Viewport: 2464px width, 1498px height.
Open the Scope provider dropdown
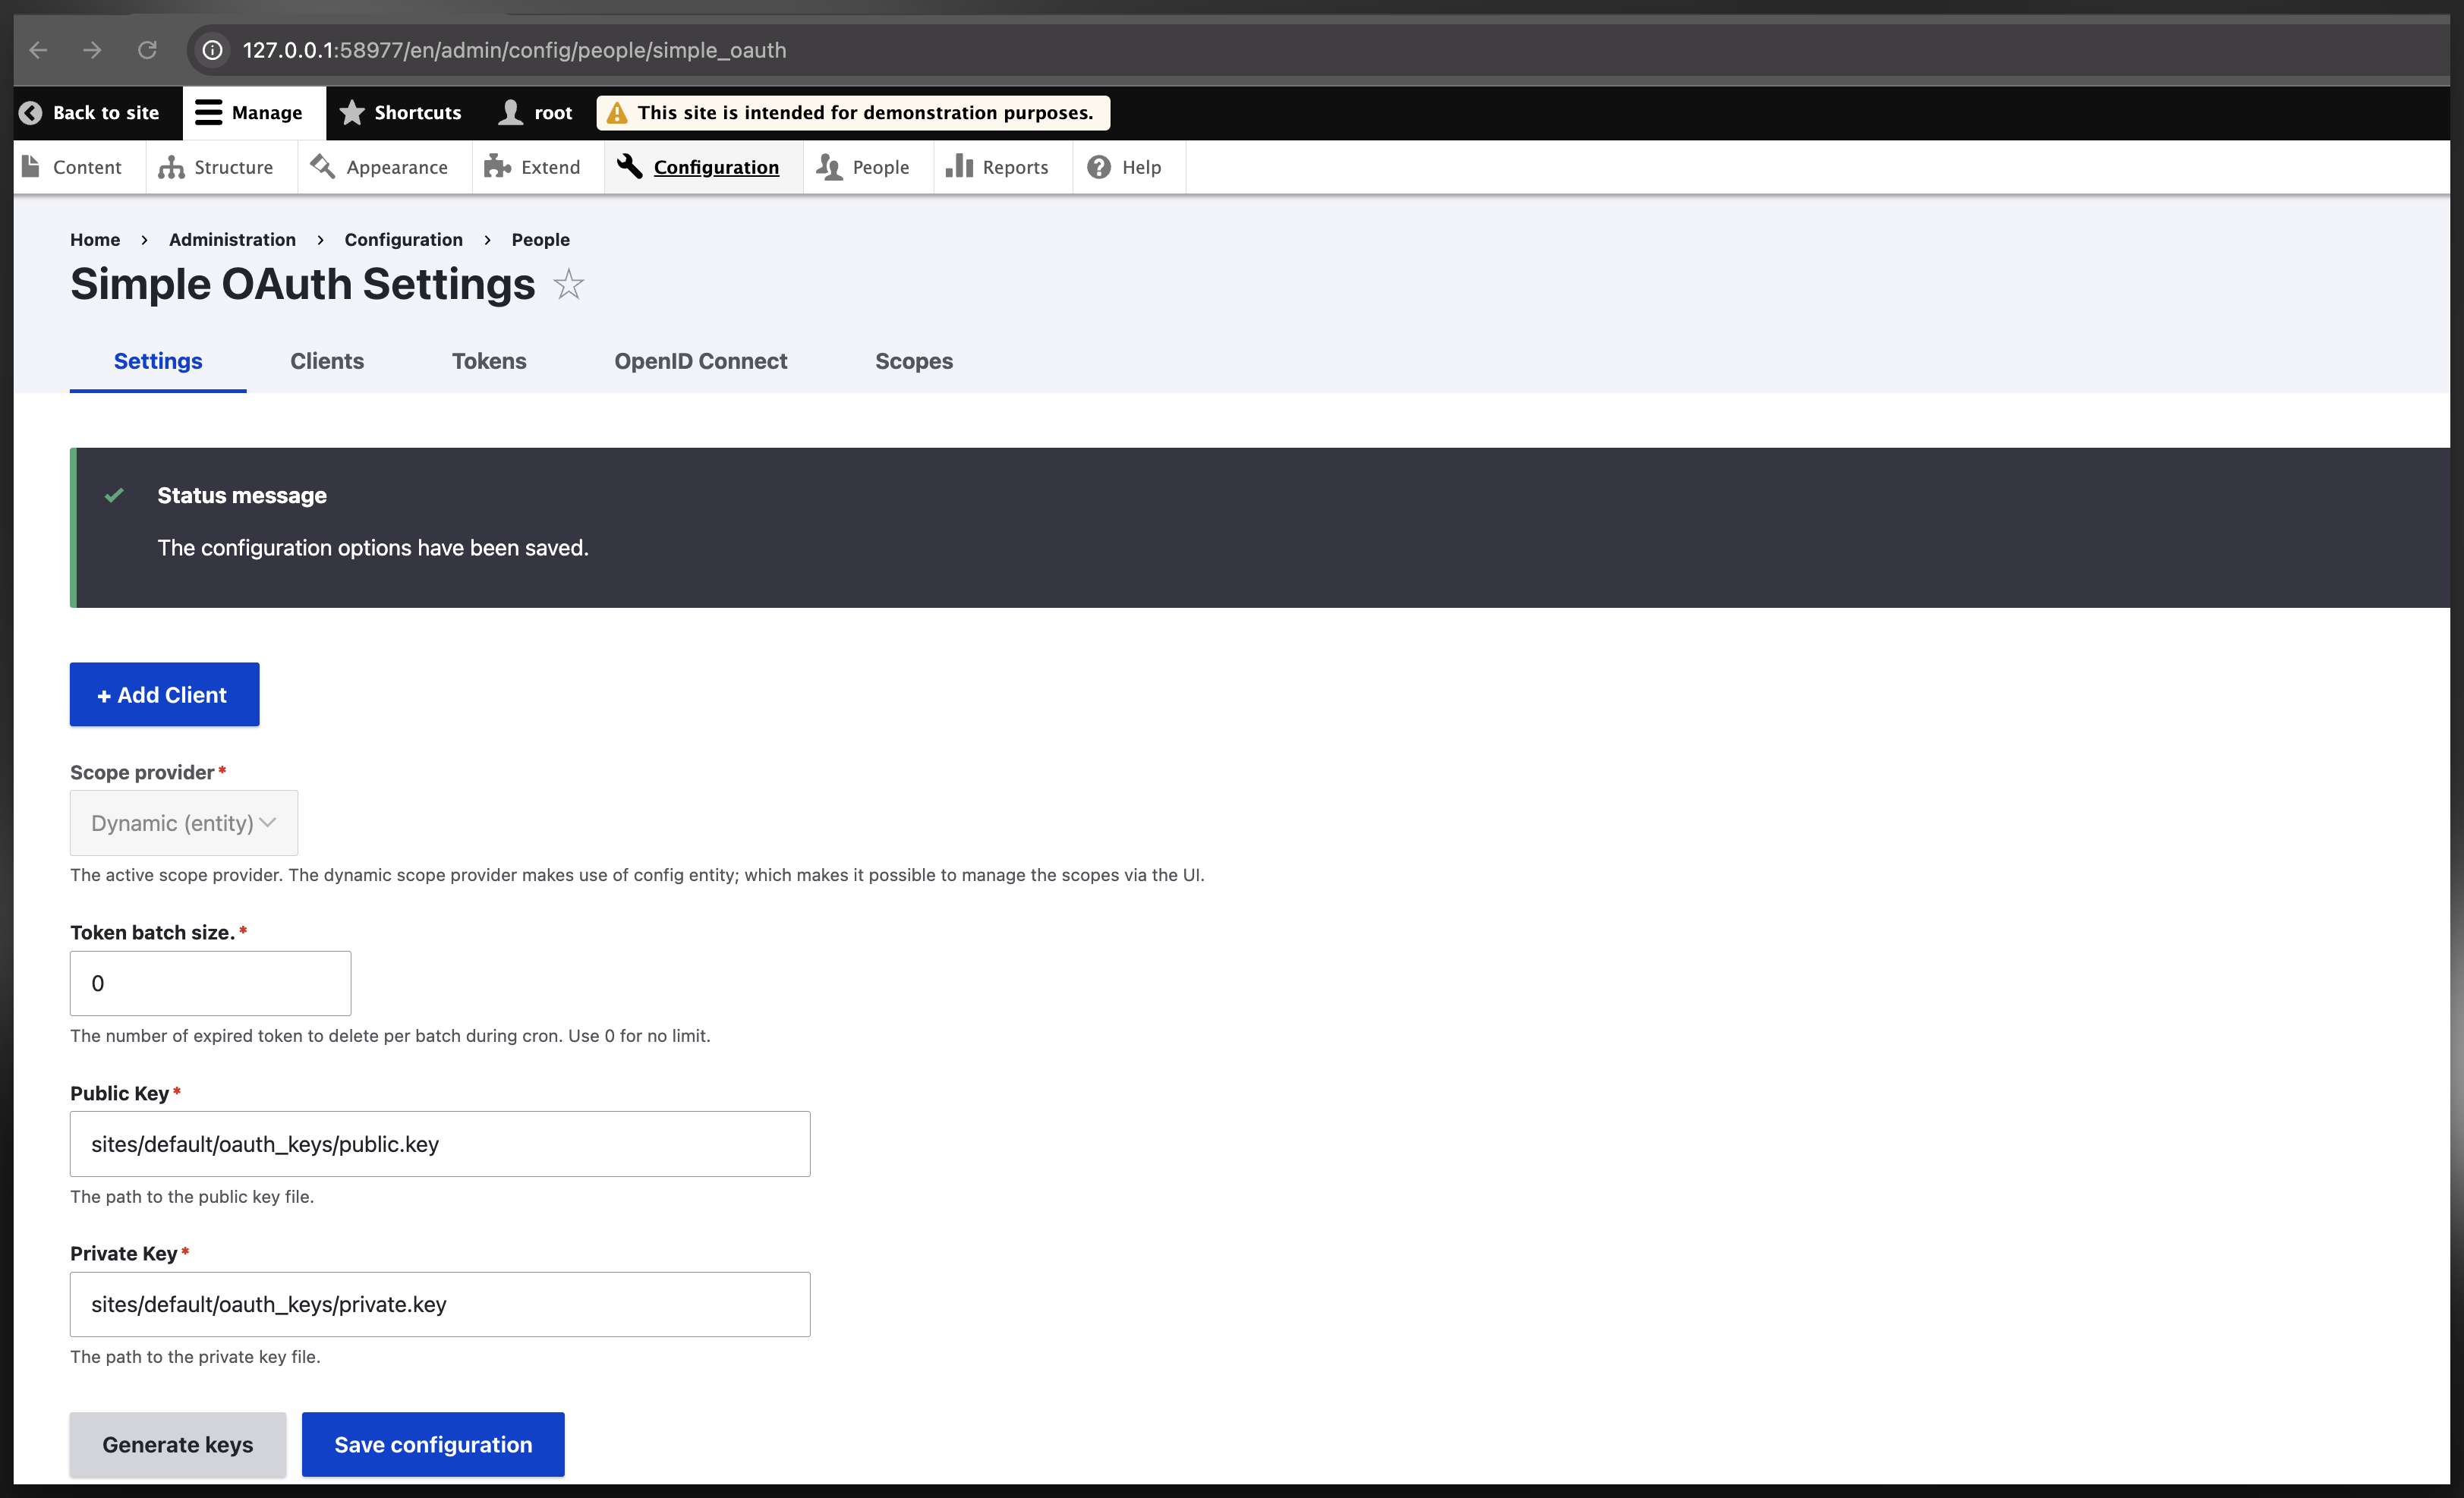[184, 823]
